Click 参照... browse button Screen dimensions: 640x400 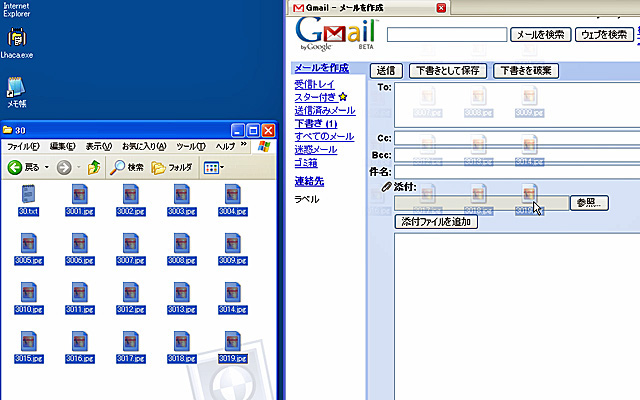tap(589, 203)
